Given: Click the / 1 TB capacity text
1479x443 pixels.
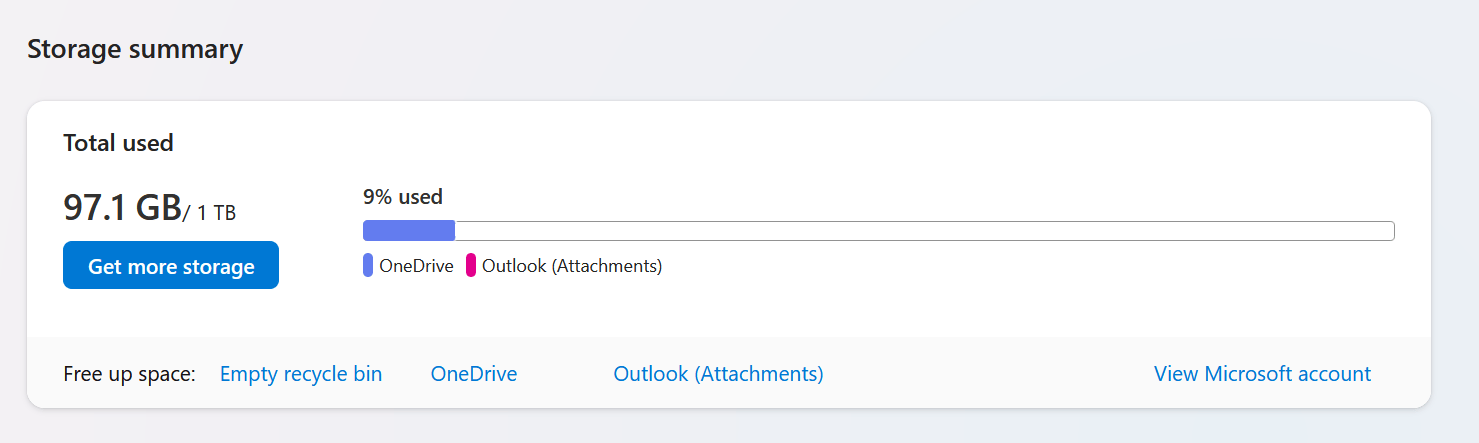Looking at the screenshot, I should pos(210,212).
